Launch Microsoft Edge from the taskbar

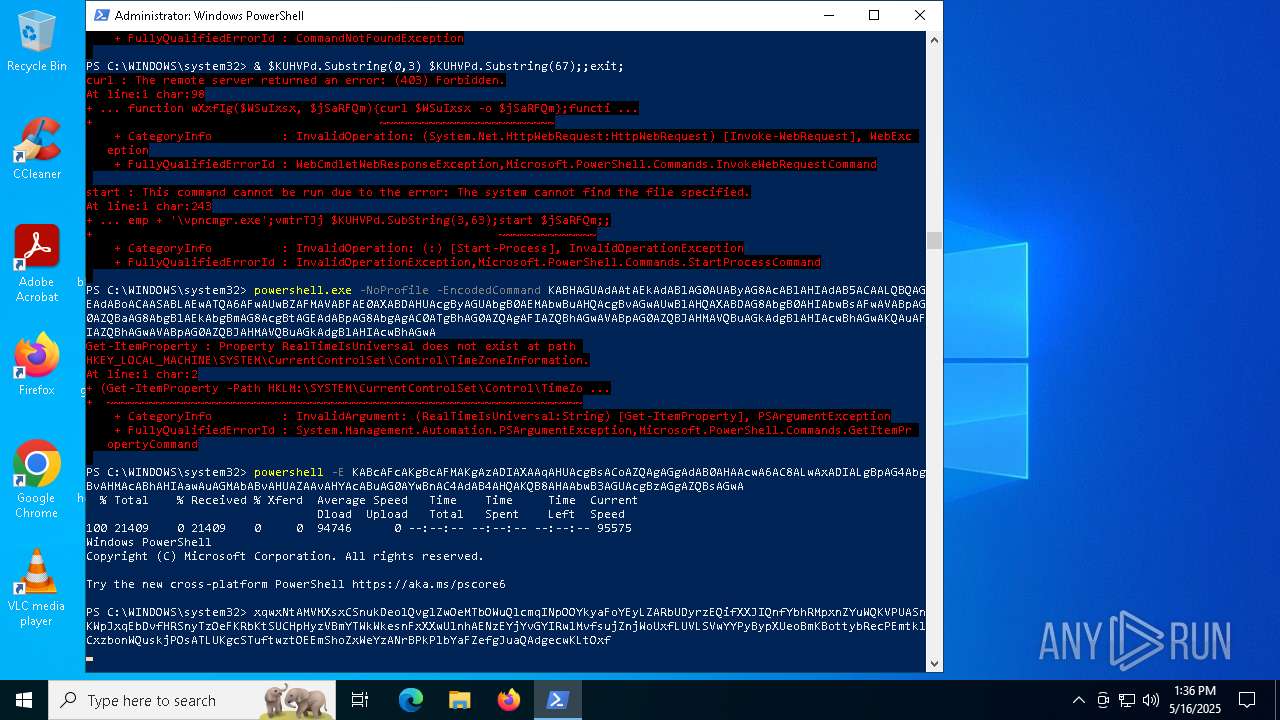(x=411, y=700)
